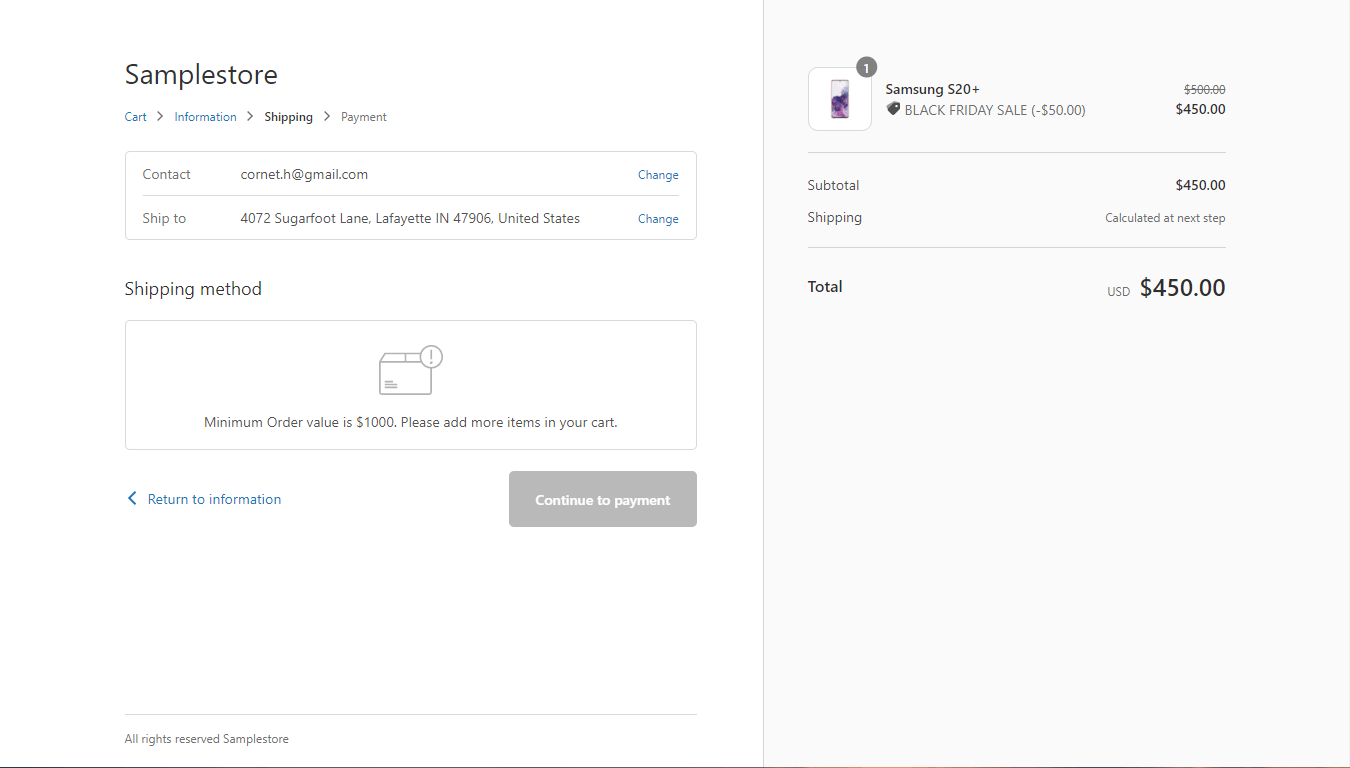Click the total amount $450.00
Image resolution: width=1350 pixels, height=768 pixels.
coord(1182,288)
